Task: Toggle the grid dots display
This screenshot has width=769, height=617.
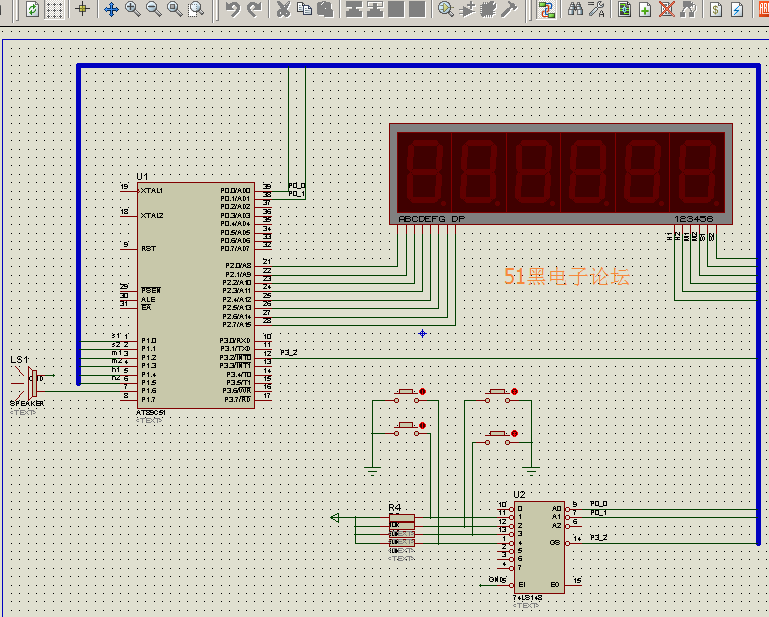Action: (54, 9)
